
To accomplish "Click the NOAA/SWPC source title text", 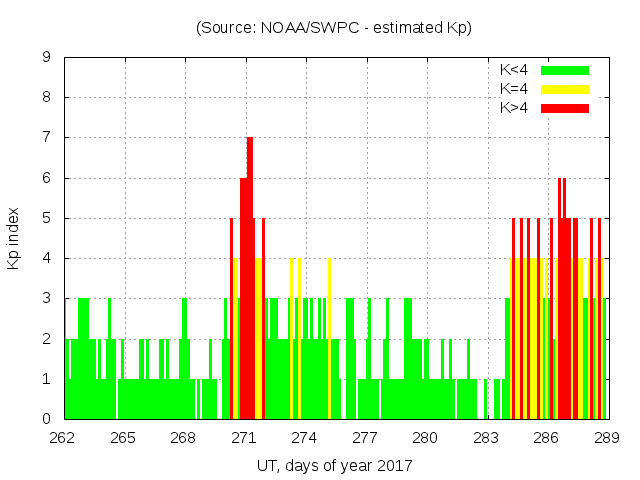I will pyautogui.click(x=334, y=28).
